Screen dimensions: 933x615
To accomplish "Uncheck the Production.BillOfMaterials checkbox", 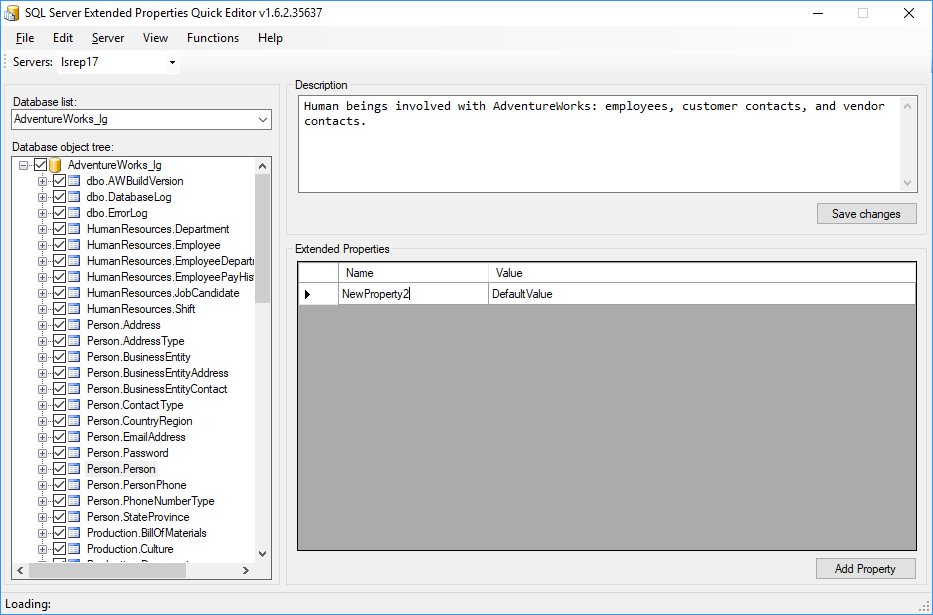I will coord(59,533).
